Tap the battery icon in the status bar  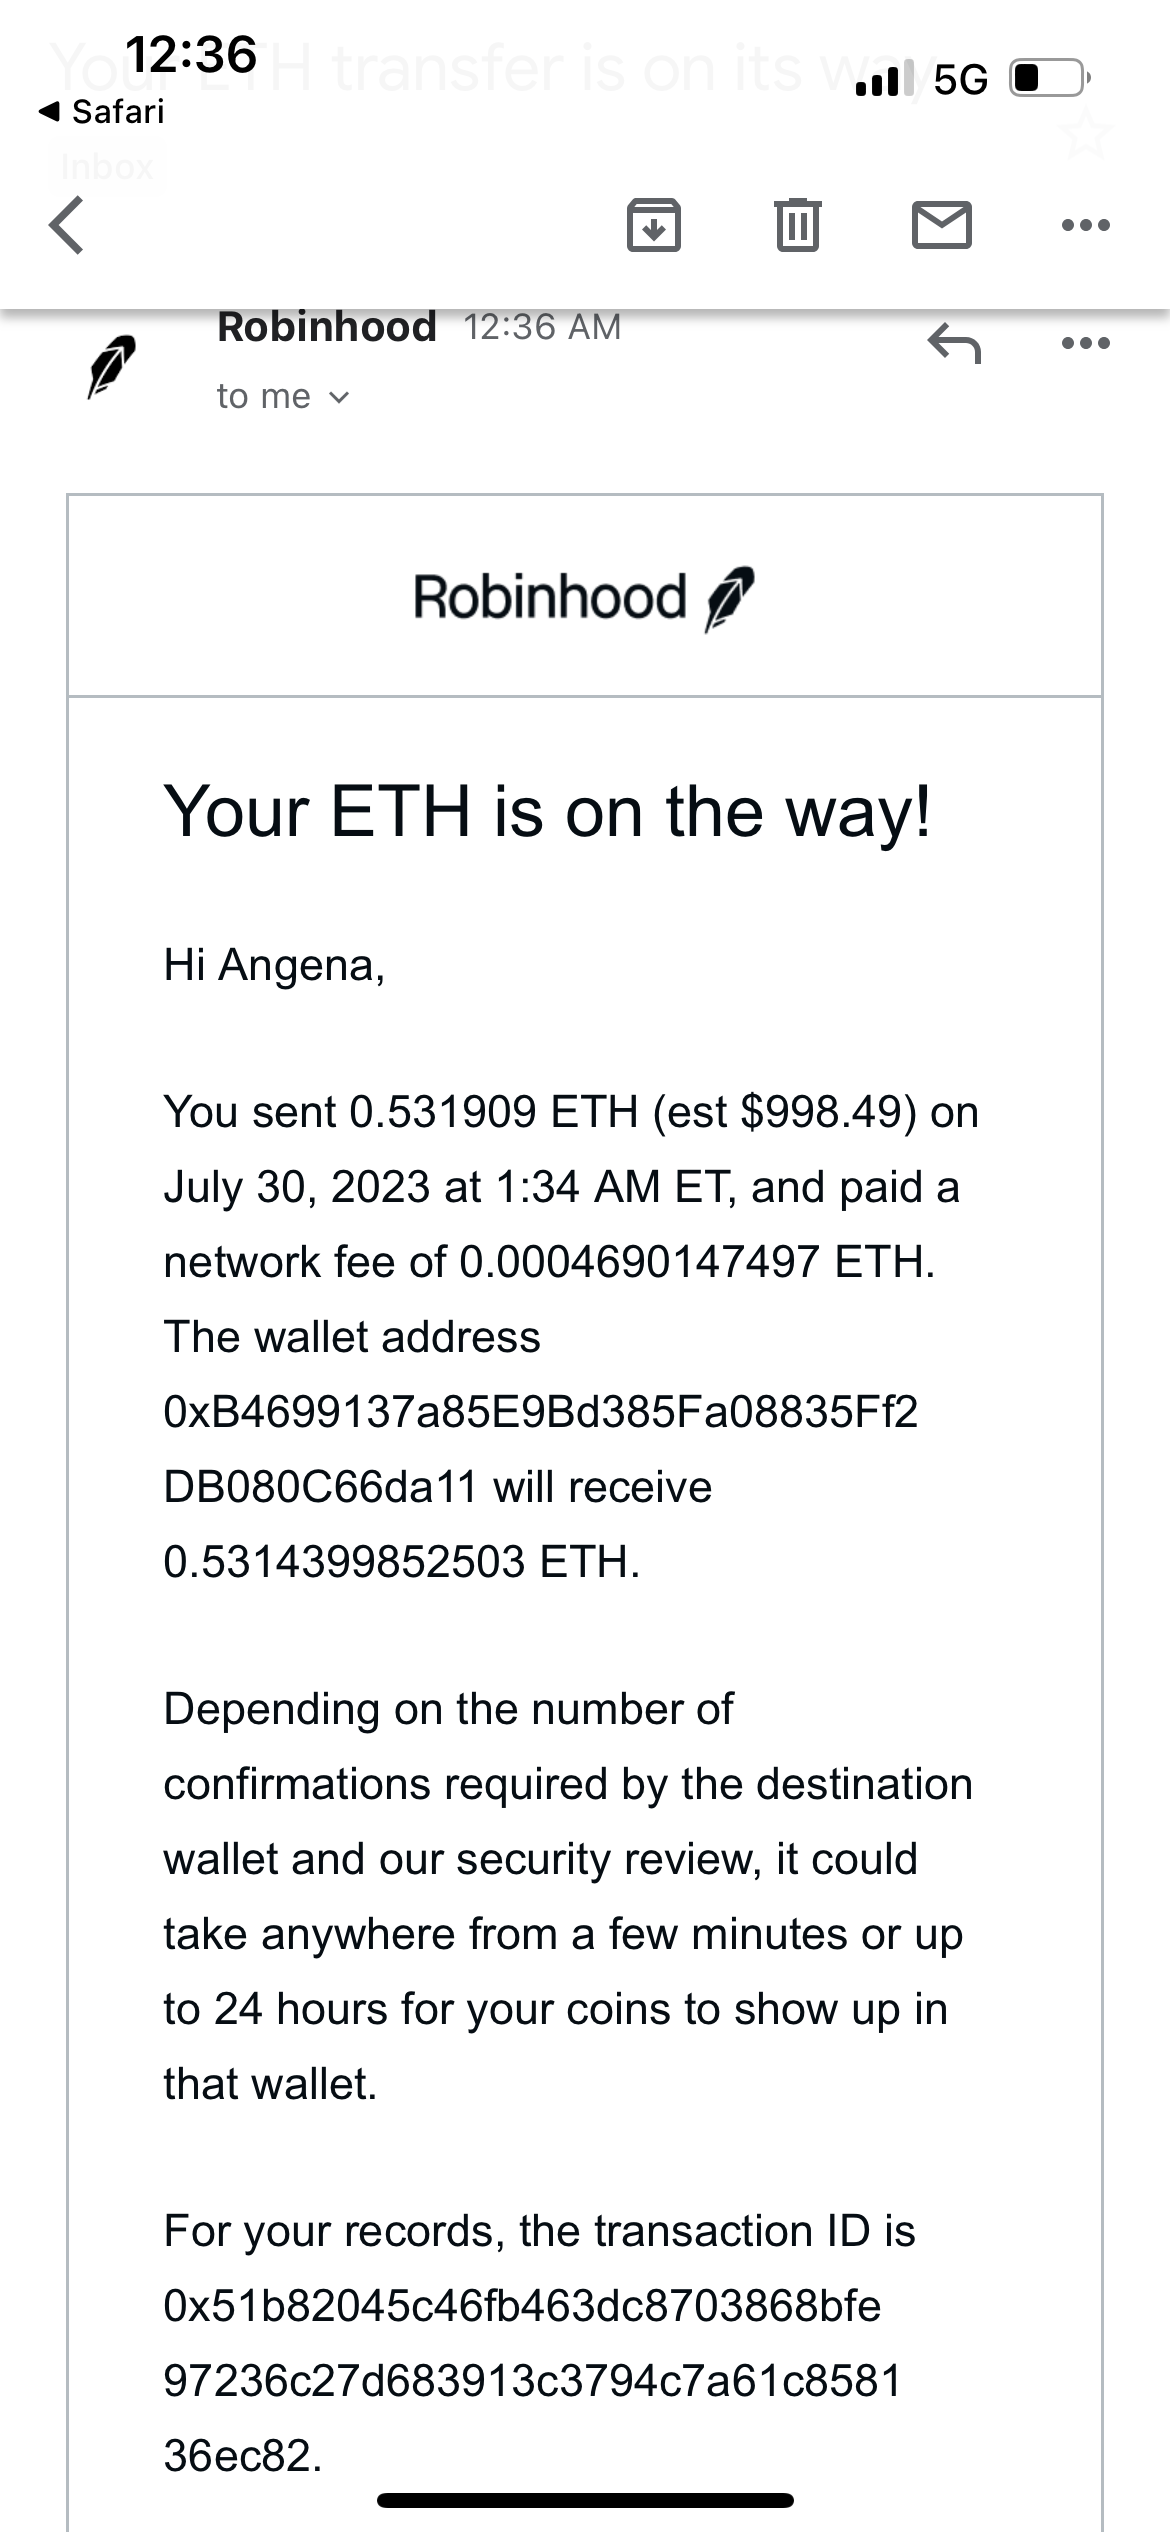coord(1050,78)
